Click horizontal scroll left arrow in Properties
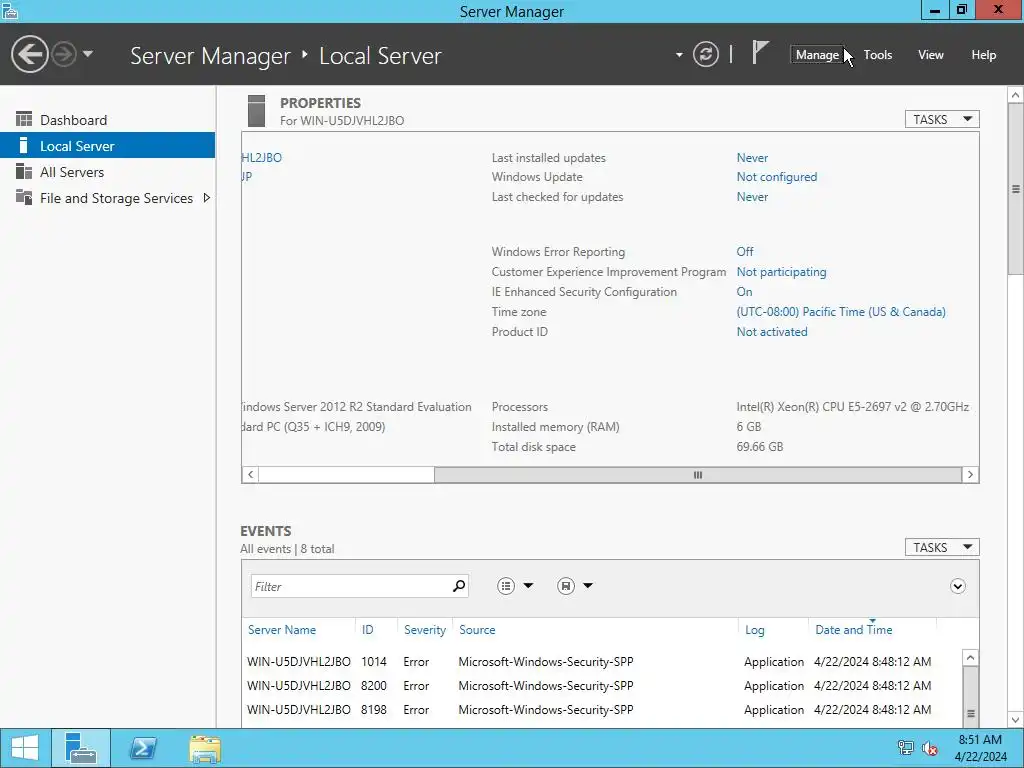The width and height of the screenshot is (1024, 768). 251,475
